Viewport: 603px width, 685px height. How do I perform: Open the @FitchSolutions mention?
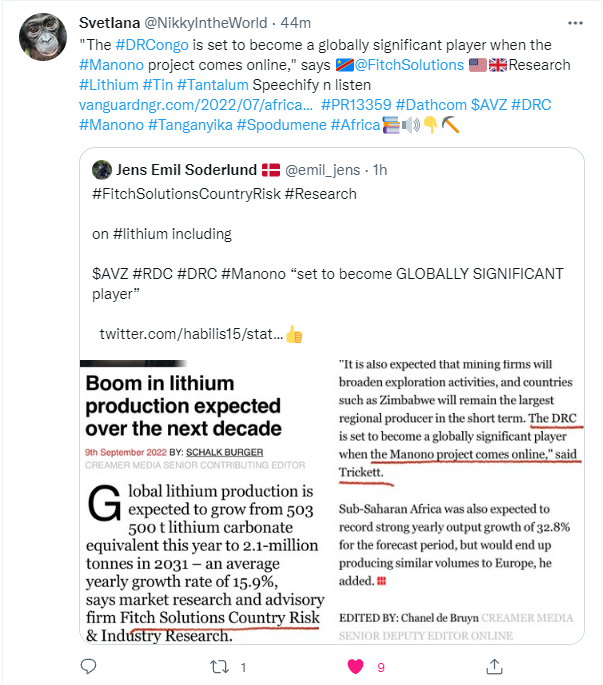pyautogui.click(x=409, y=65)
